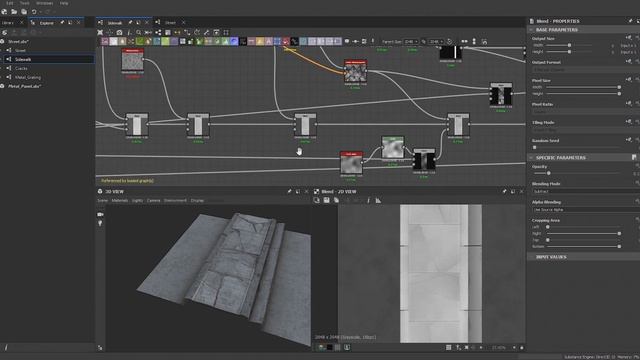This screenshot has height=360, width=640.
Task: Open Camera menu in 3D View
Action: pyautogui.click(x=153, y=200)
